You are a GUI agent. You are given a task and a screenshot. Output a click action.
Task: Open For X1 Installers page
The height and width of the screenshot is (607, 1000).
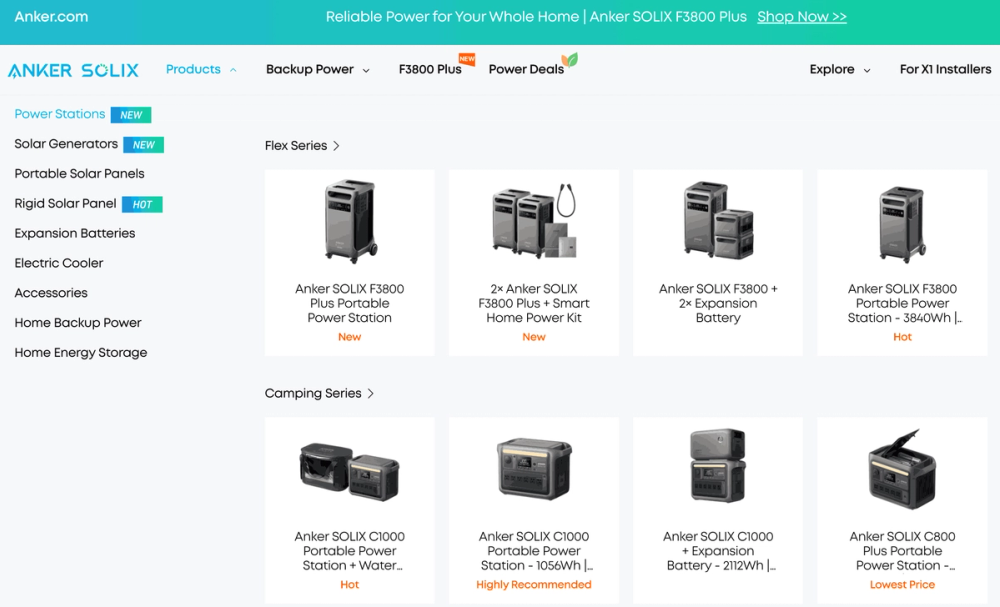coord(945,69)
